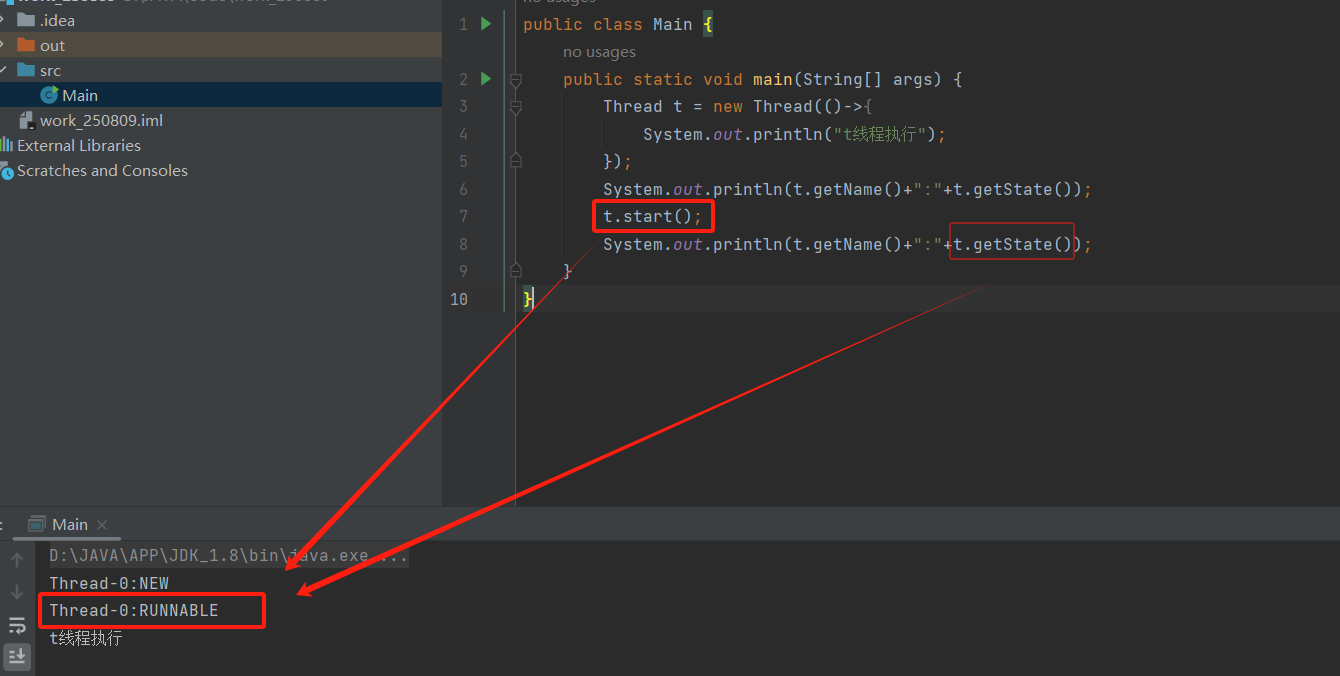Click the Main class icon in project tree

point(49,95)
